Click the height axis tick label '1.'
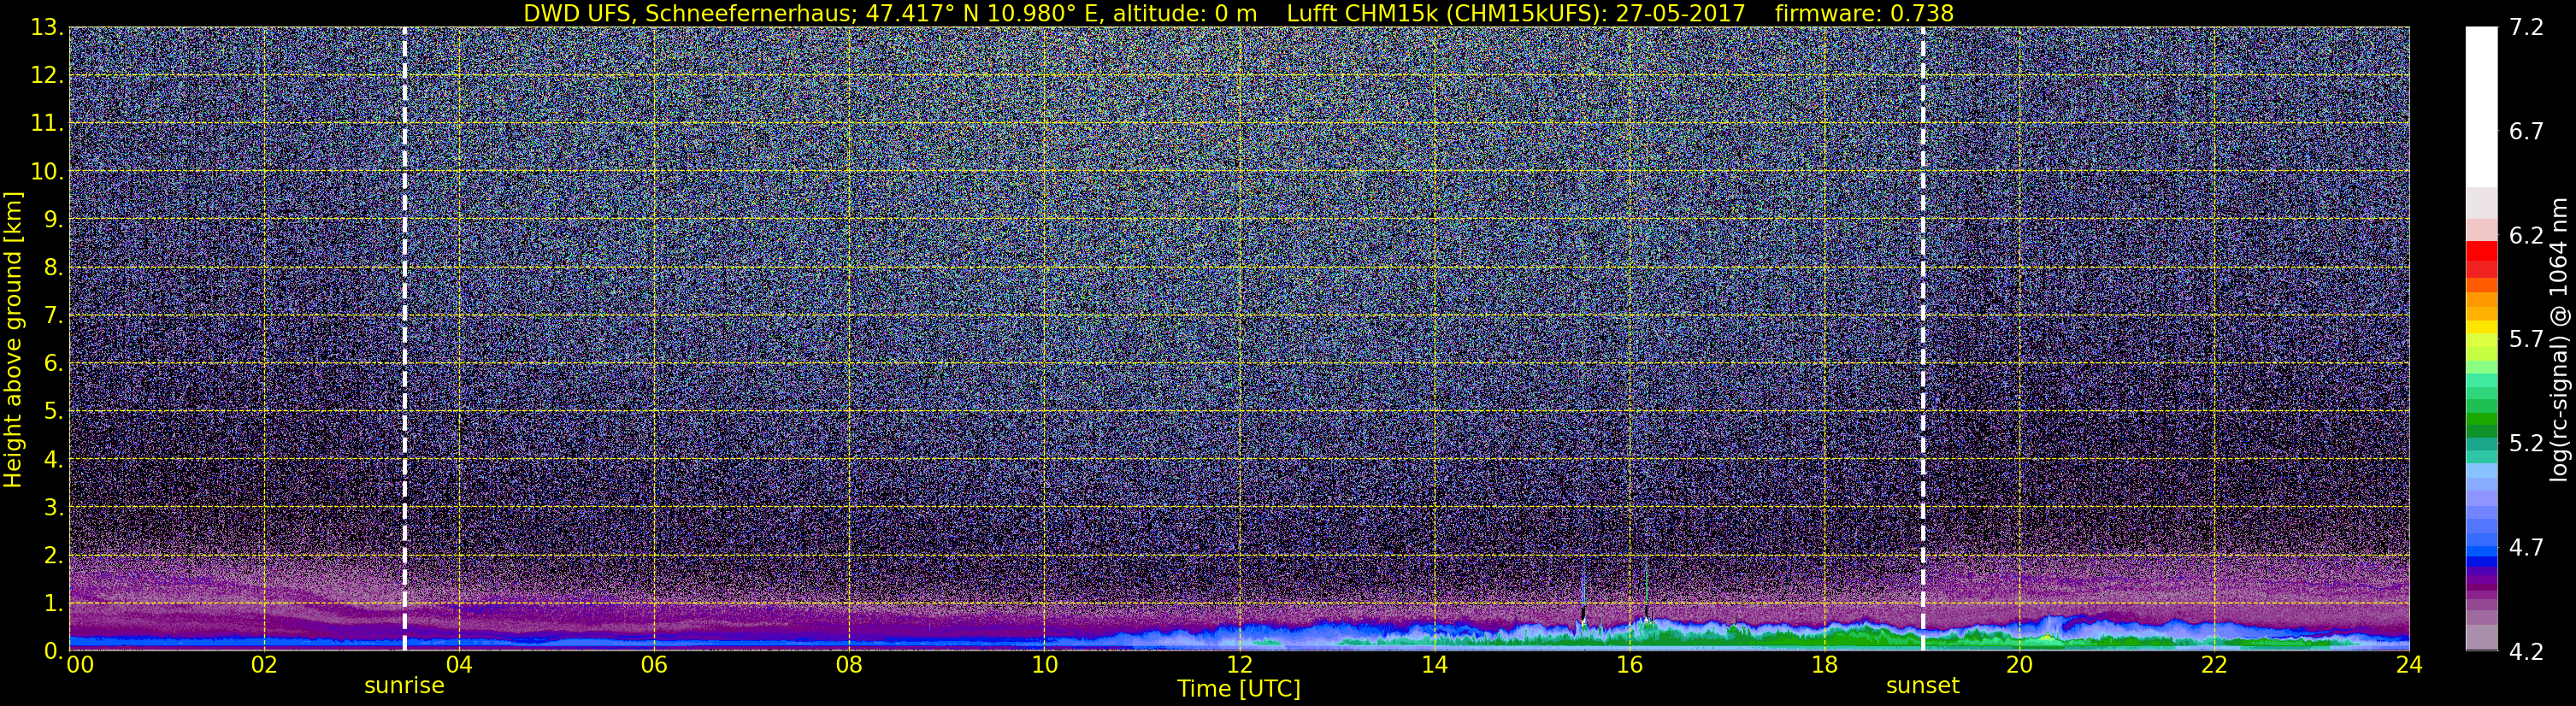This screenshot has height=706, width=2576. 54,604
